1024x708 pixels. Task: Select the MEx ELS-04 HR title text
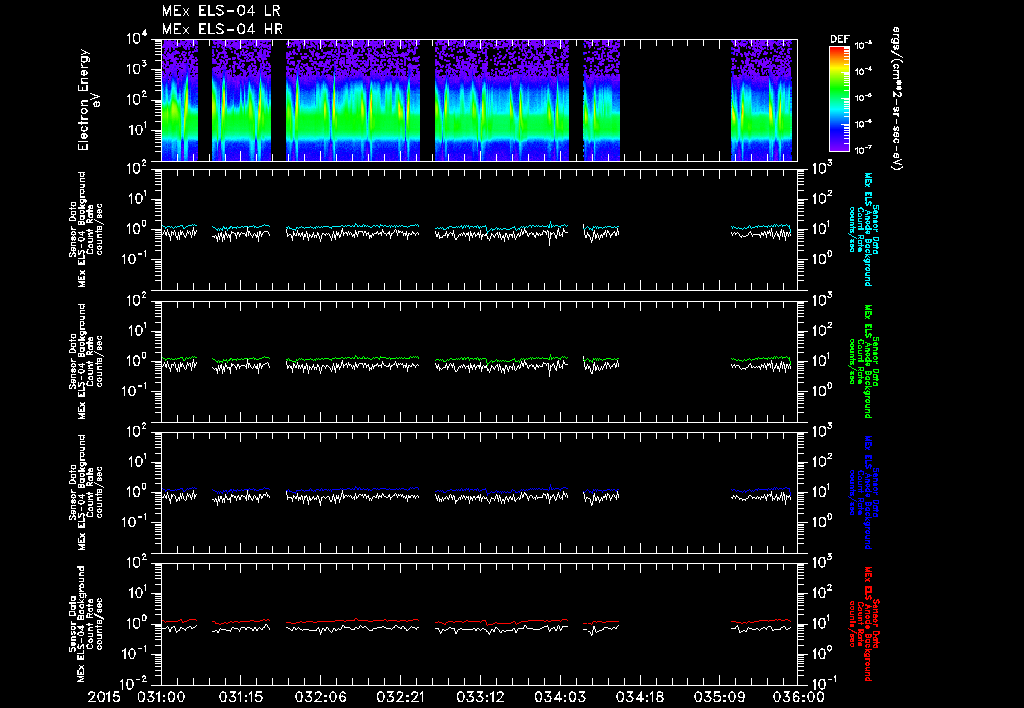pyautogui.click(x=222, y=29)
